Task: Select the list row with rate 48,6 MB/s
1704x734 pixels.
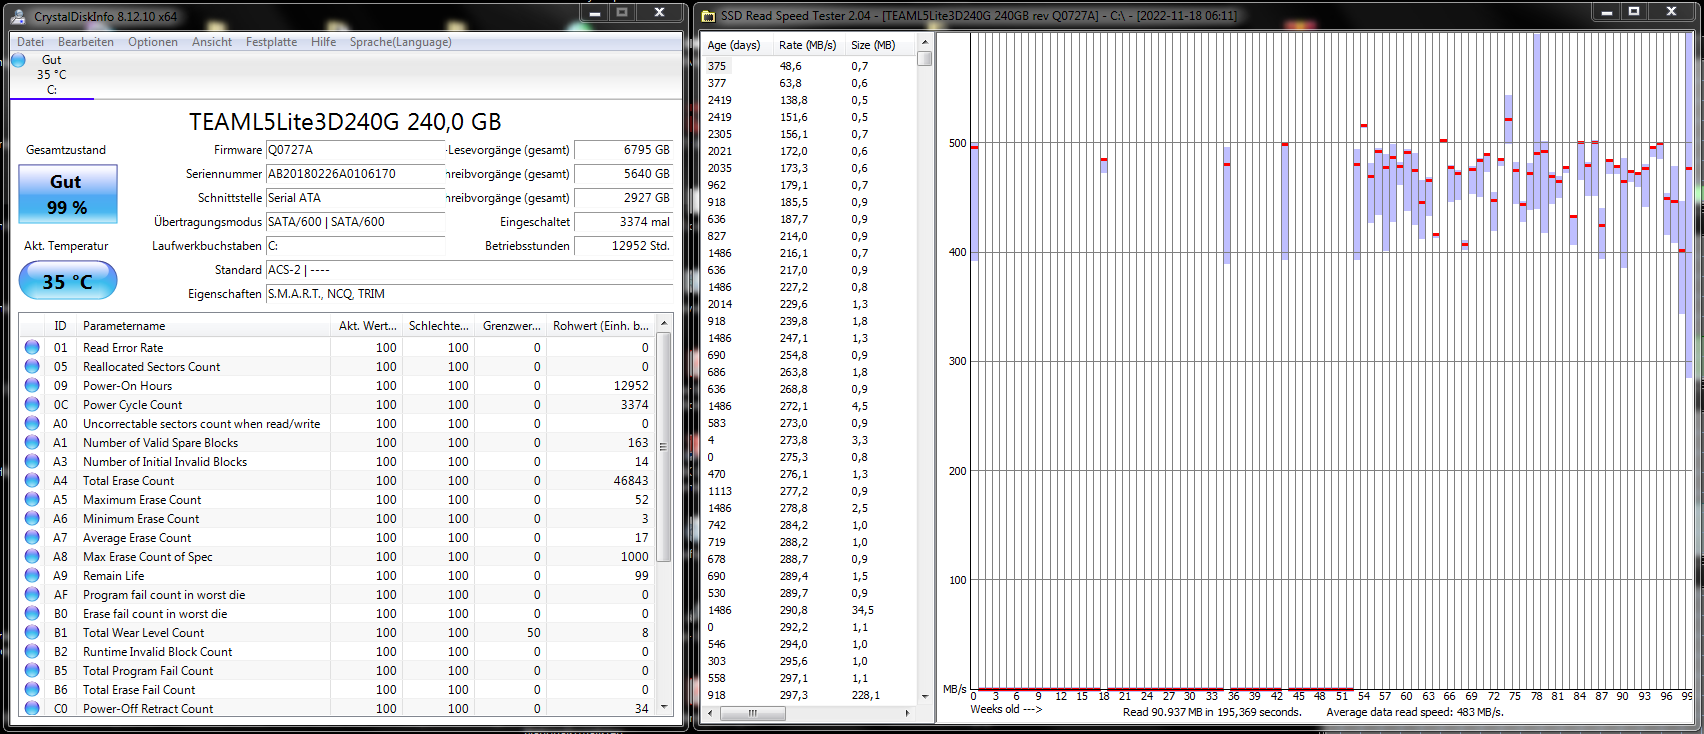Action: click(808, 66)
